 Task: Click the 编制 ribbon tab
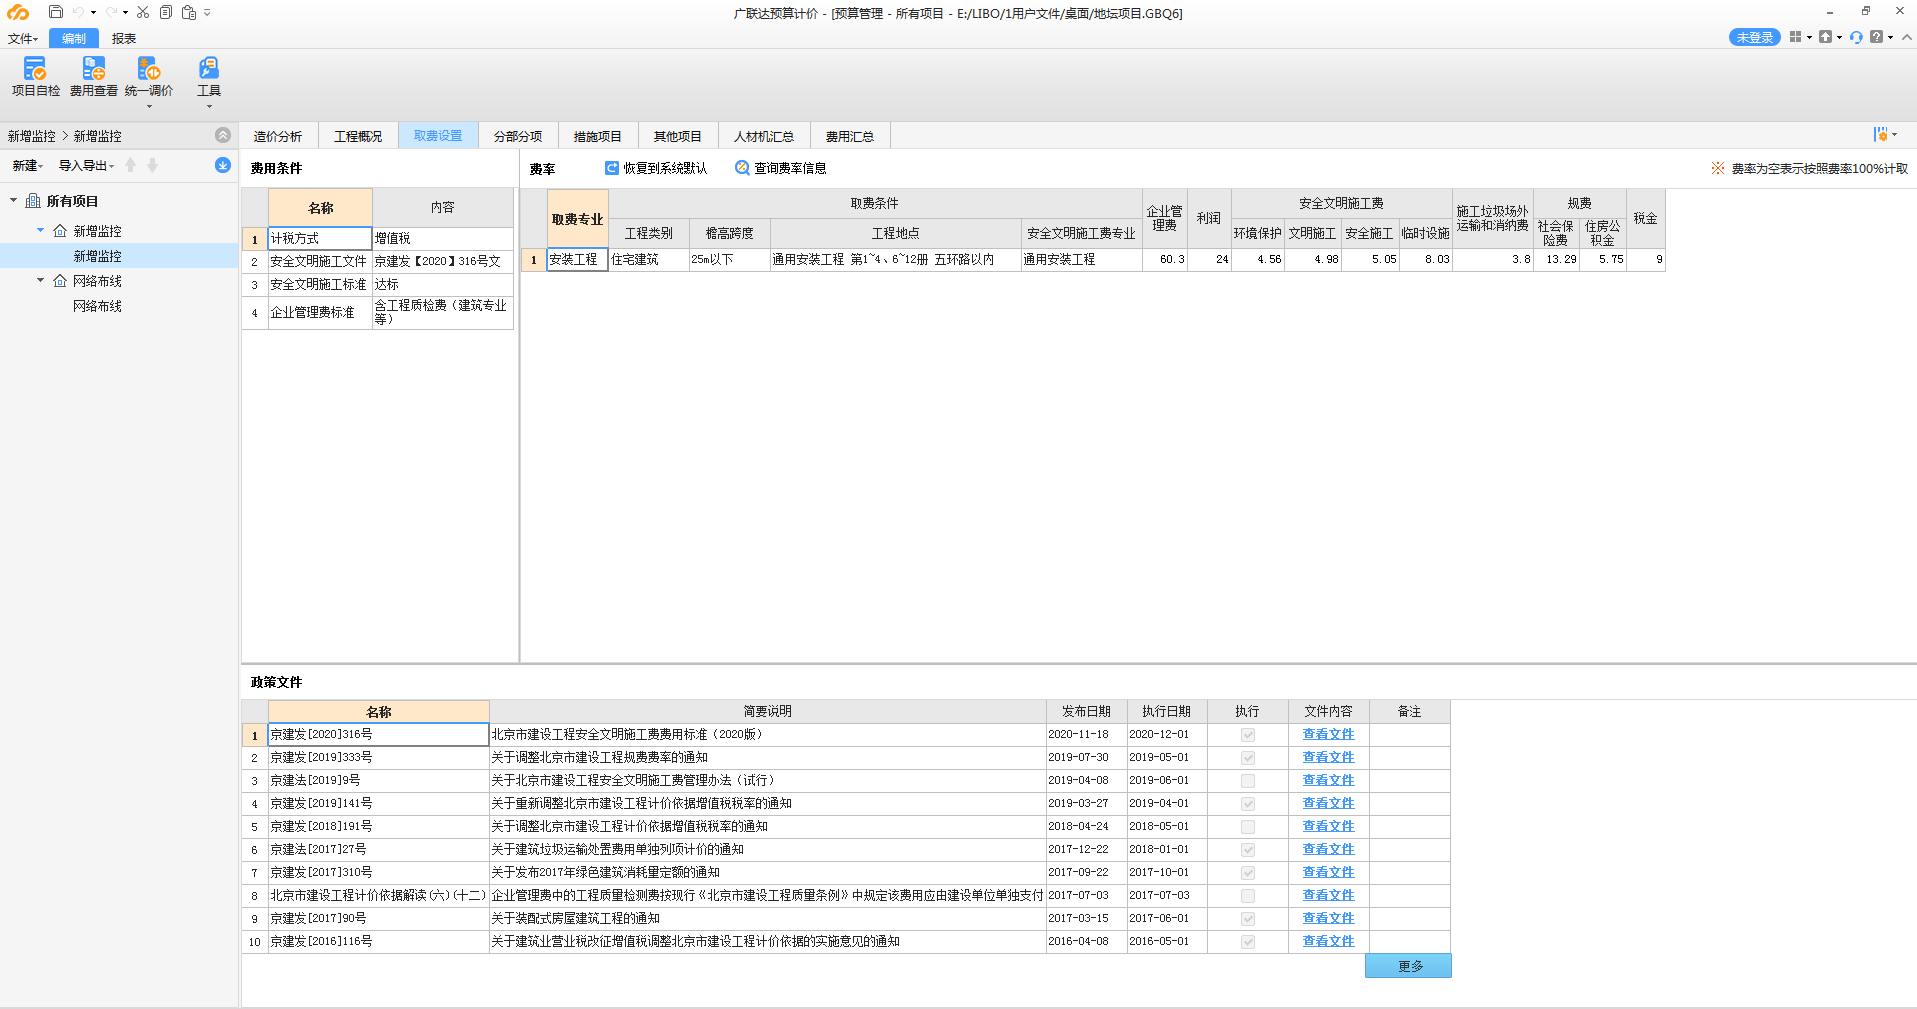point(74,38)
